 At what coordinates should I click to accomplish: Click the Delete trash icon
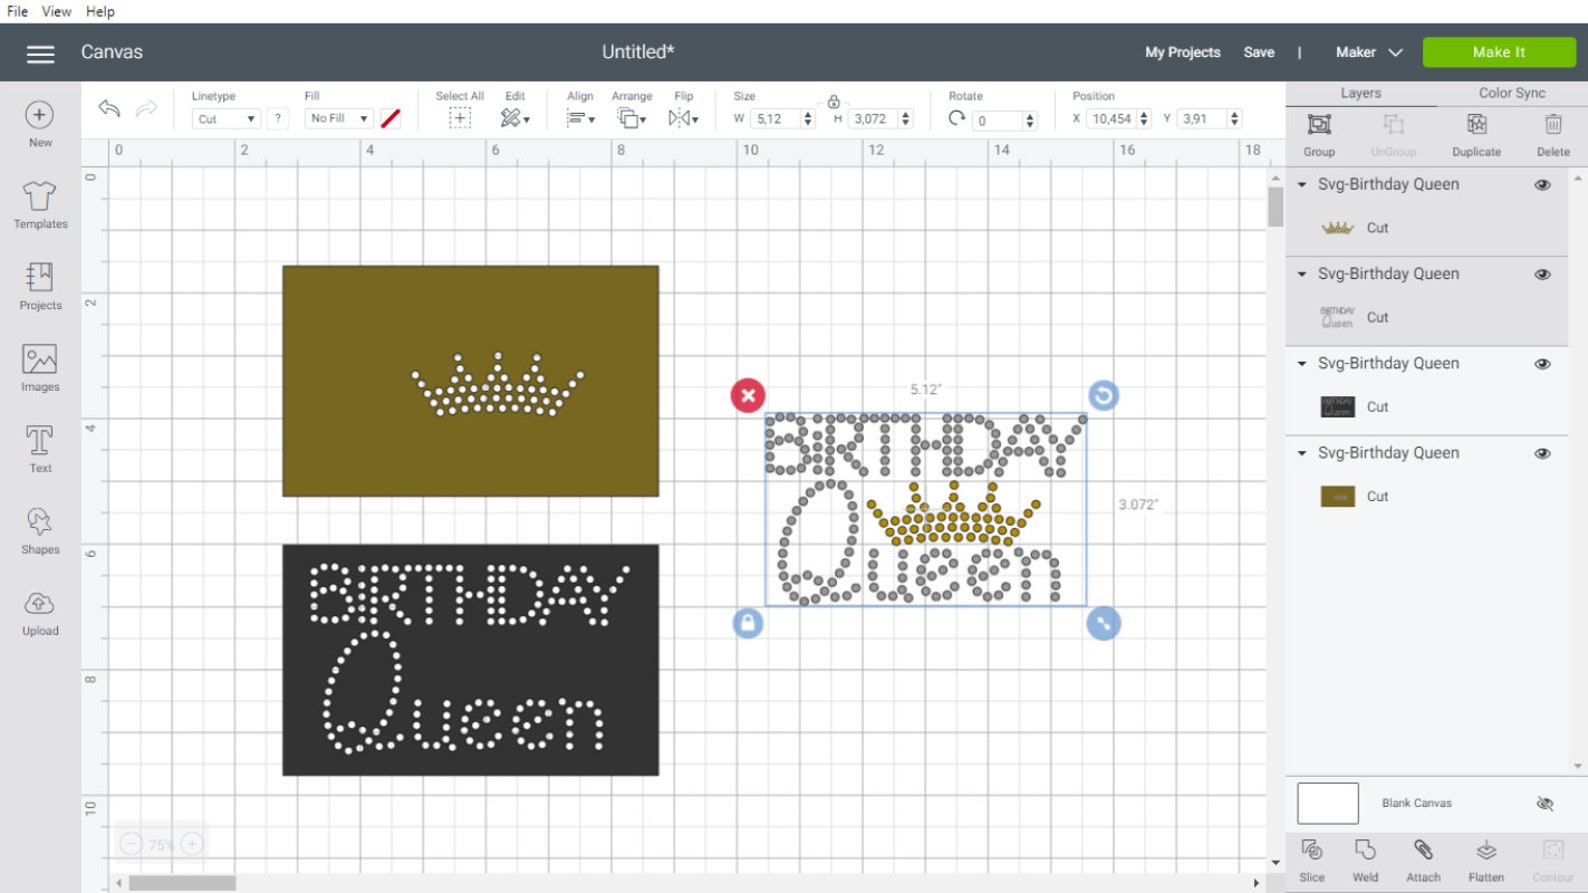coord(1553,124)
